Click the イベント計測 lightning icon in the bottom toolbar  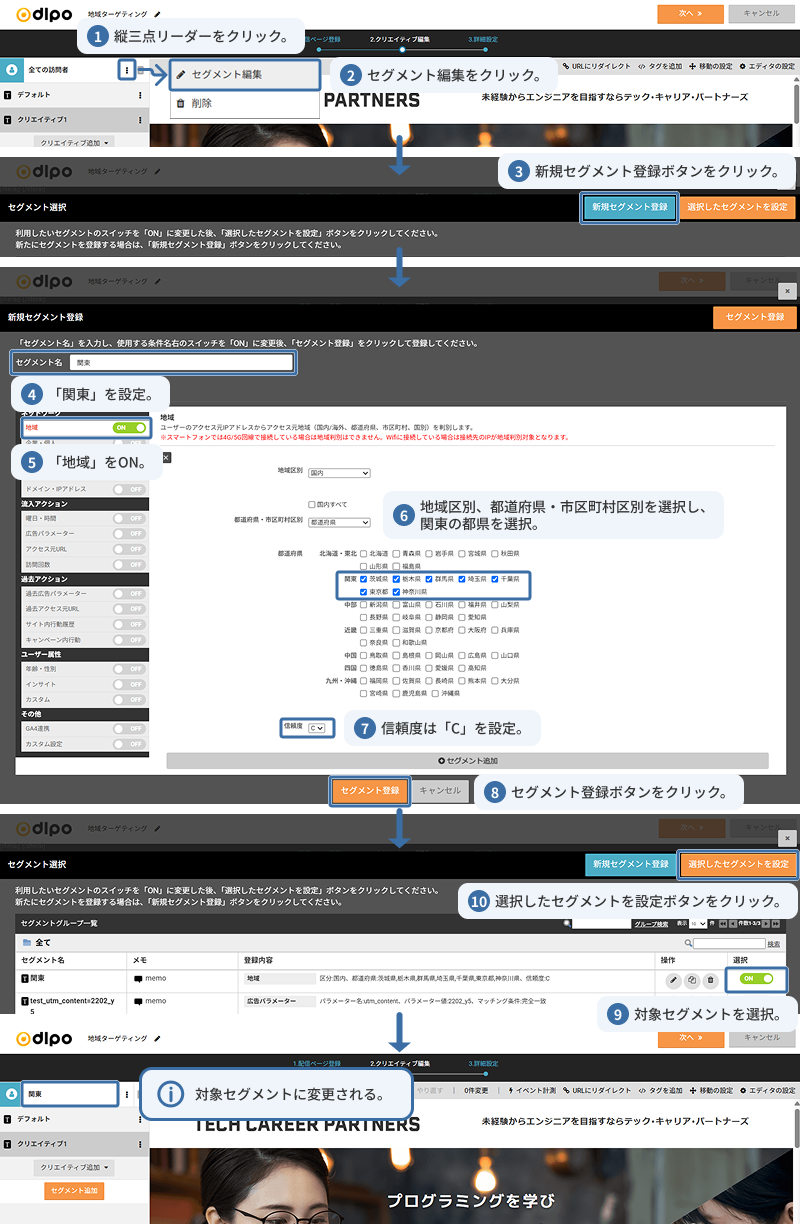pyautogui.click(x=510, y=1090)
